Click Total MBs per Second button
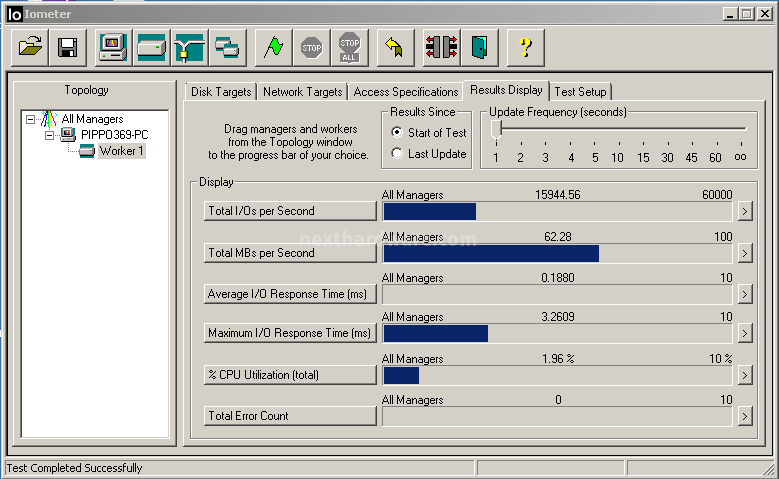 tap(290, 253)
